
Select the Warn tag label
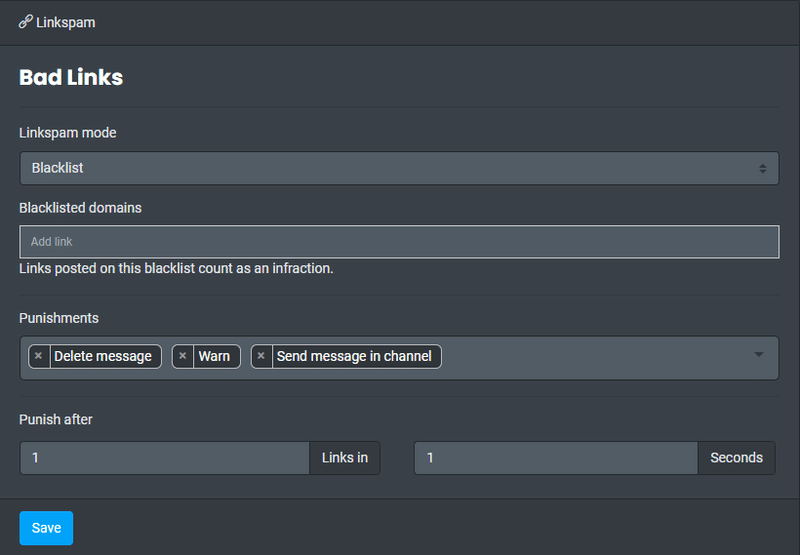(x=214, y=356)
